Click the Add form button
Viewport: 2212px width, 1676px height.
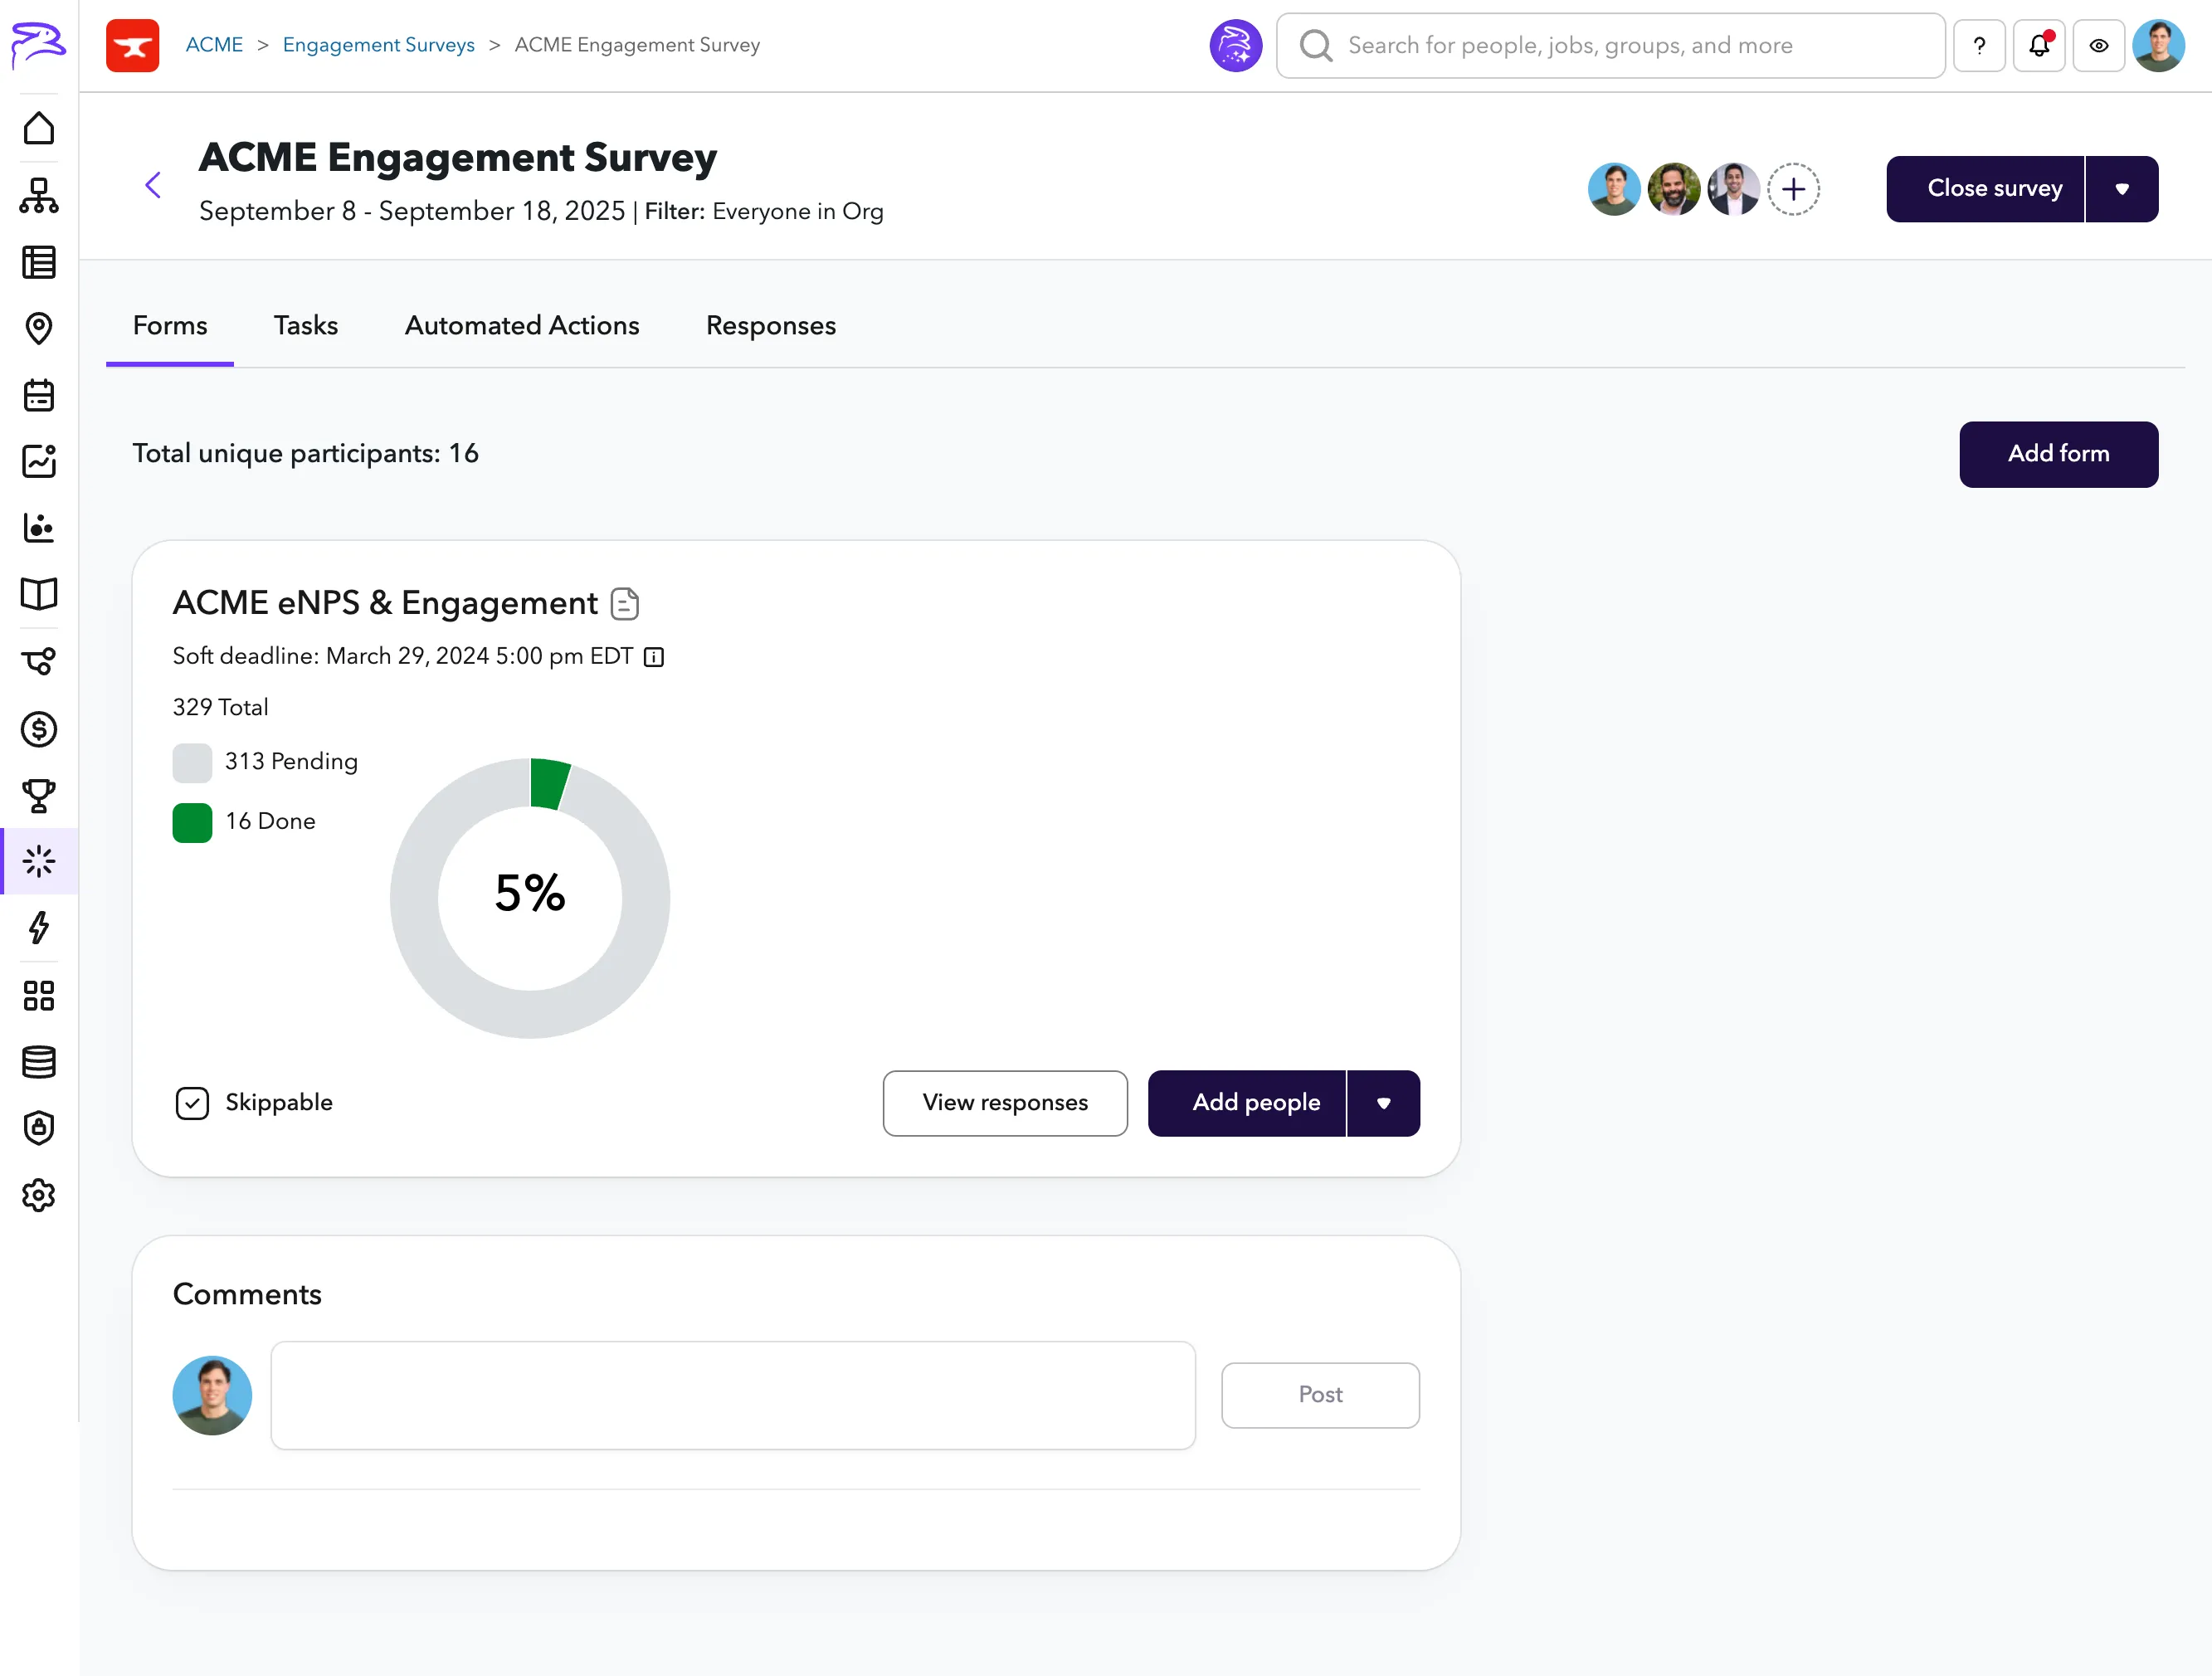tap(2059, 454)
